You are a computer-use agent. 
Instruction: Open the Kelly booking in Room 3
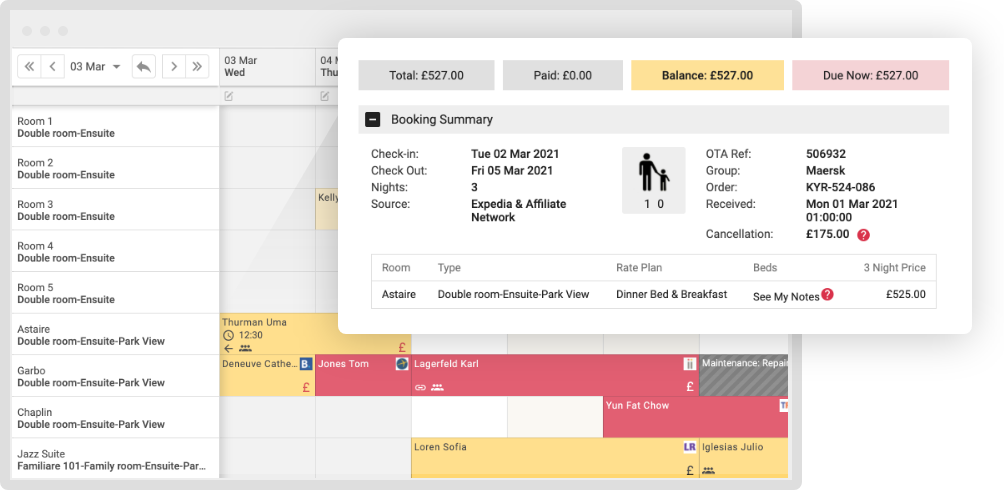(x=327, y=209)
